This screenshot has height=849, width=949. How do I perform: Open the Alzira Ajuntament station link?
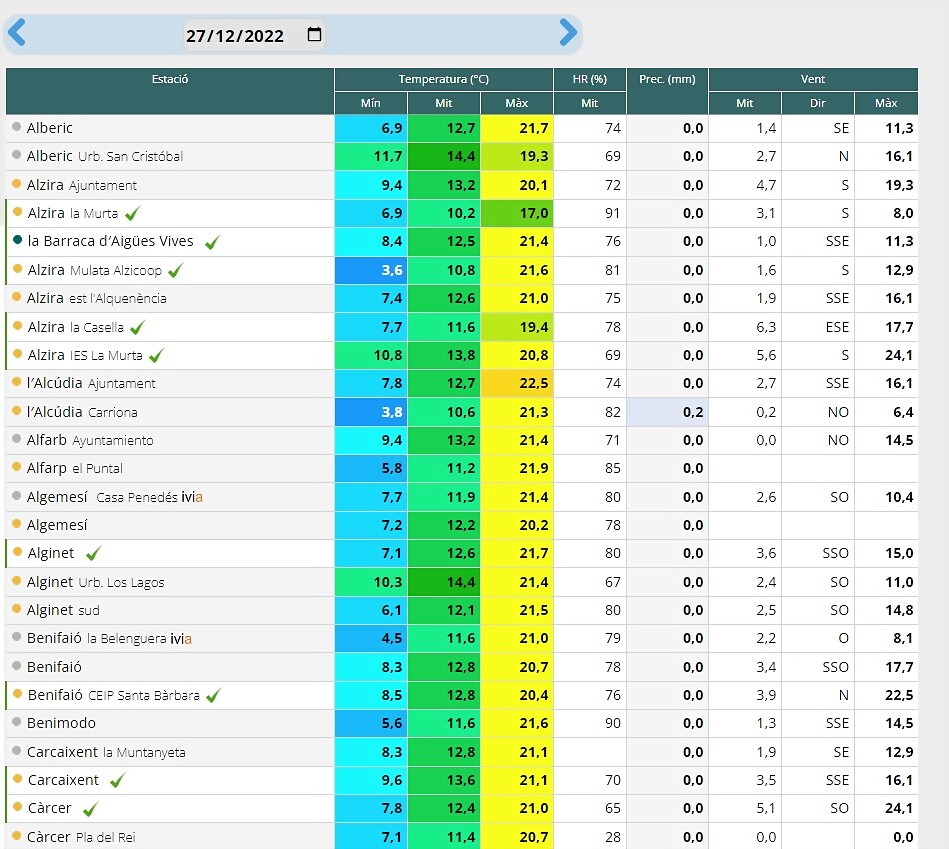point(82,185)
